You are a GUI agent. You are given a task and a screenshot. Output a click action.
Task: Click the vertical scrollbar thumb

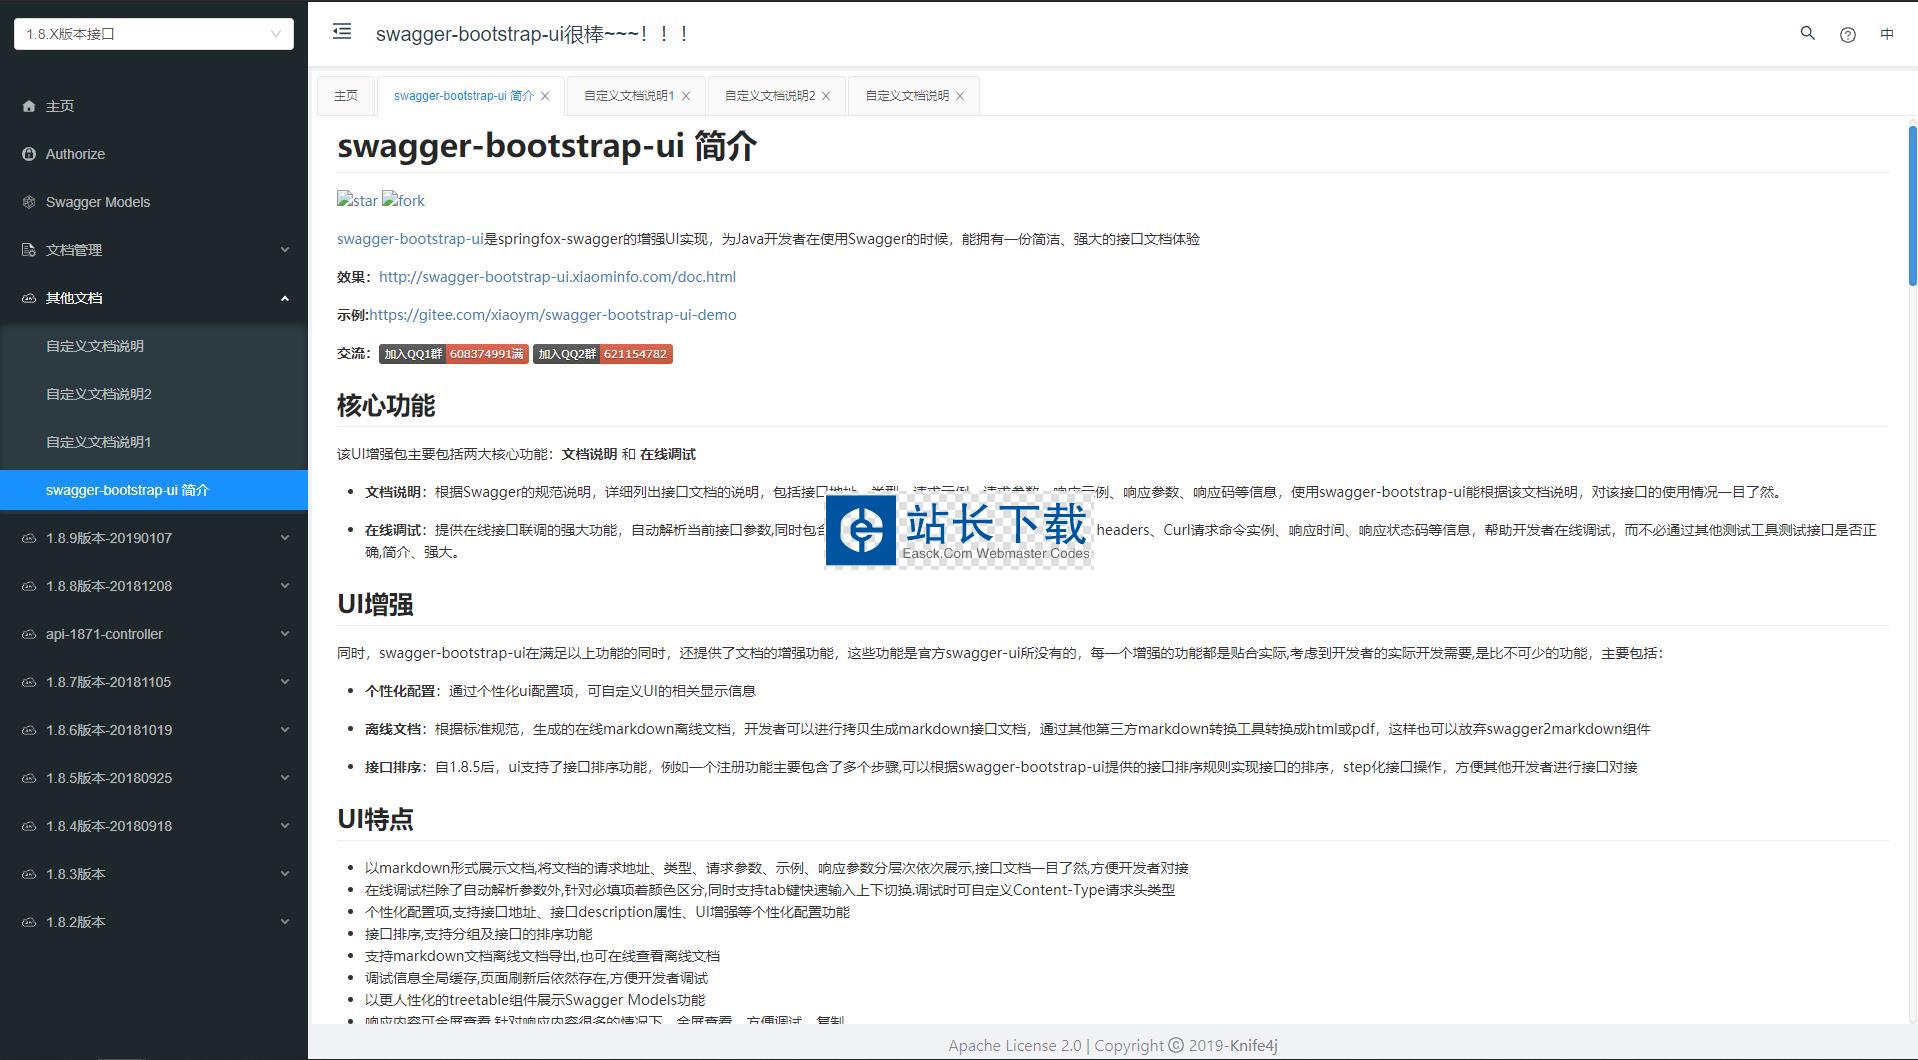1911,205
